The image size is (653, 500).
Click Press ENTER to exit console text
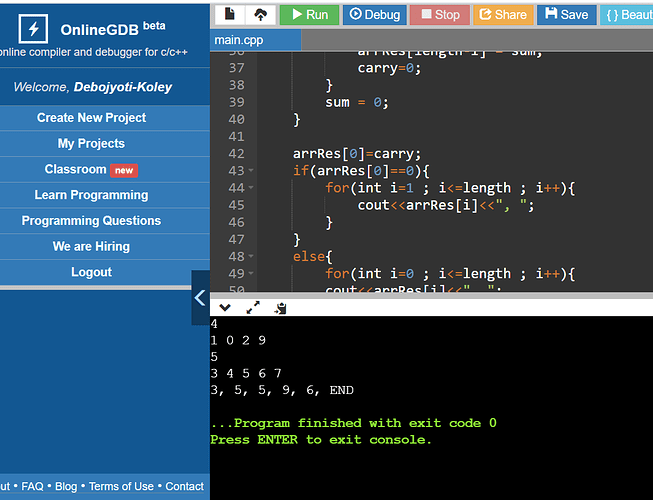pos(321,440)
